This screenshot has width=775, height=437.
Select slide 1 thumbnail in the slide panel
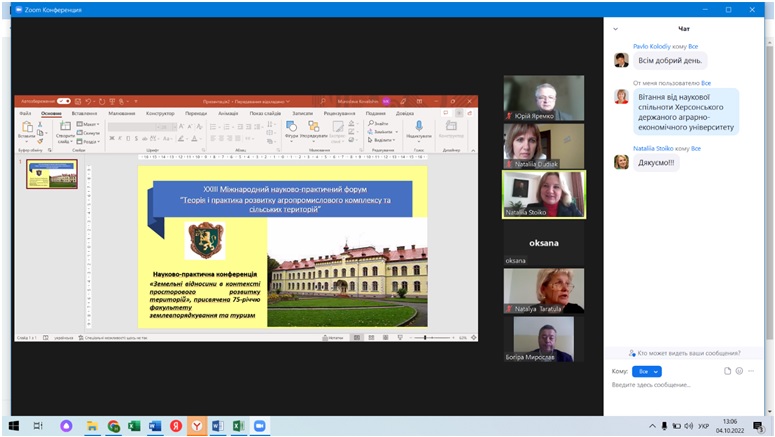[52, 174]
